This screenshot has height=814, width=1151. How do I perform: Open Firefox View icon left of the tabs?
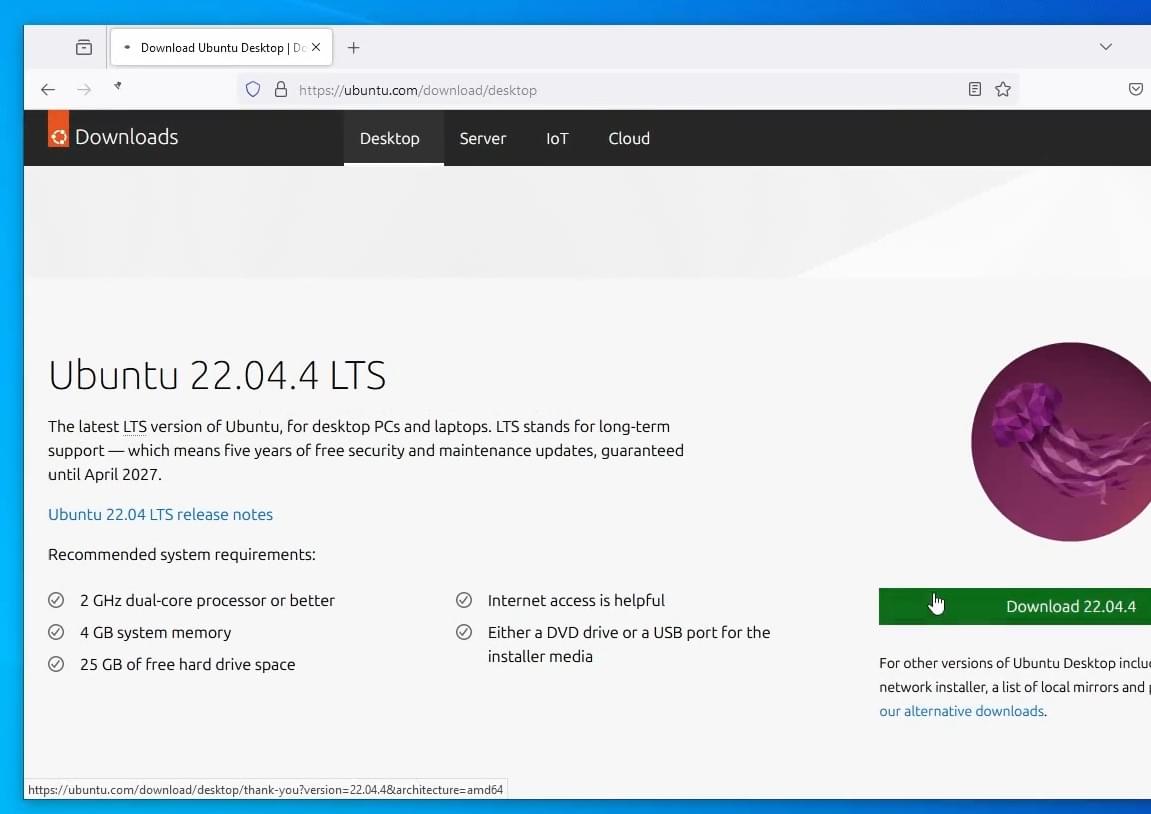(84, 48)
